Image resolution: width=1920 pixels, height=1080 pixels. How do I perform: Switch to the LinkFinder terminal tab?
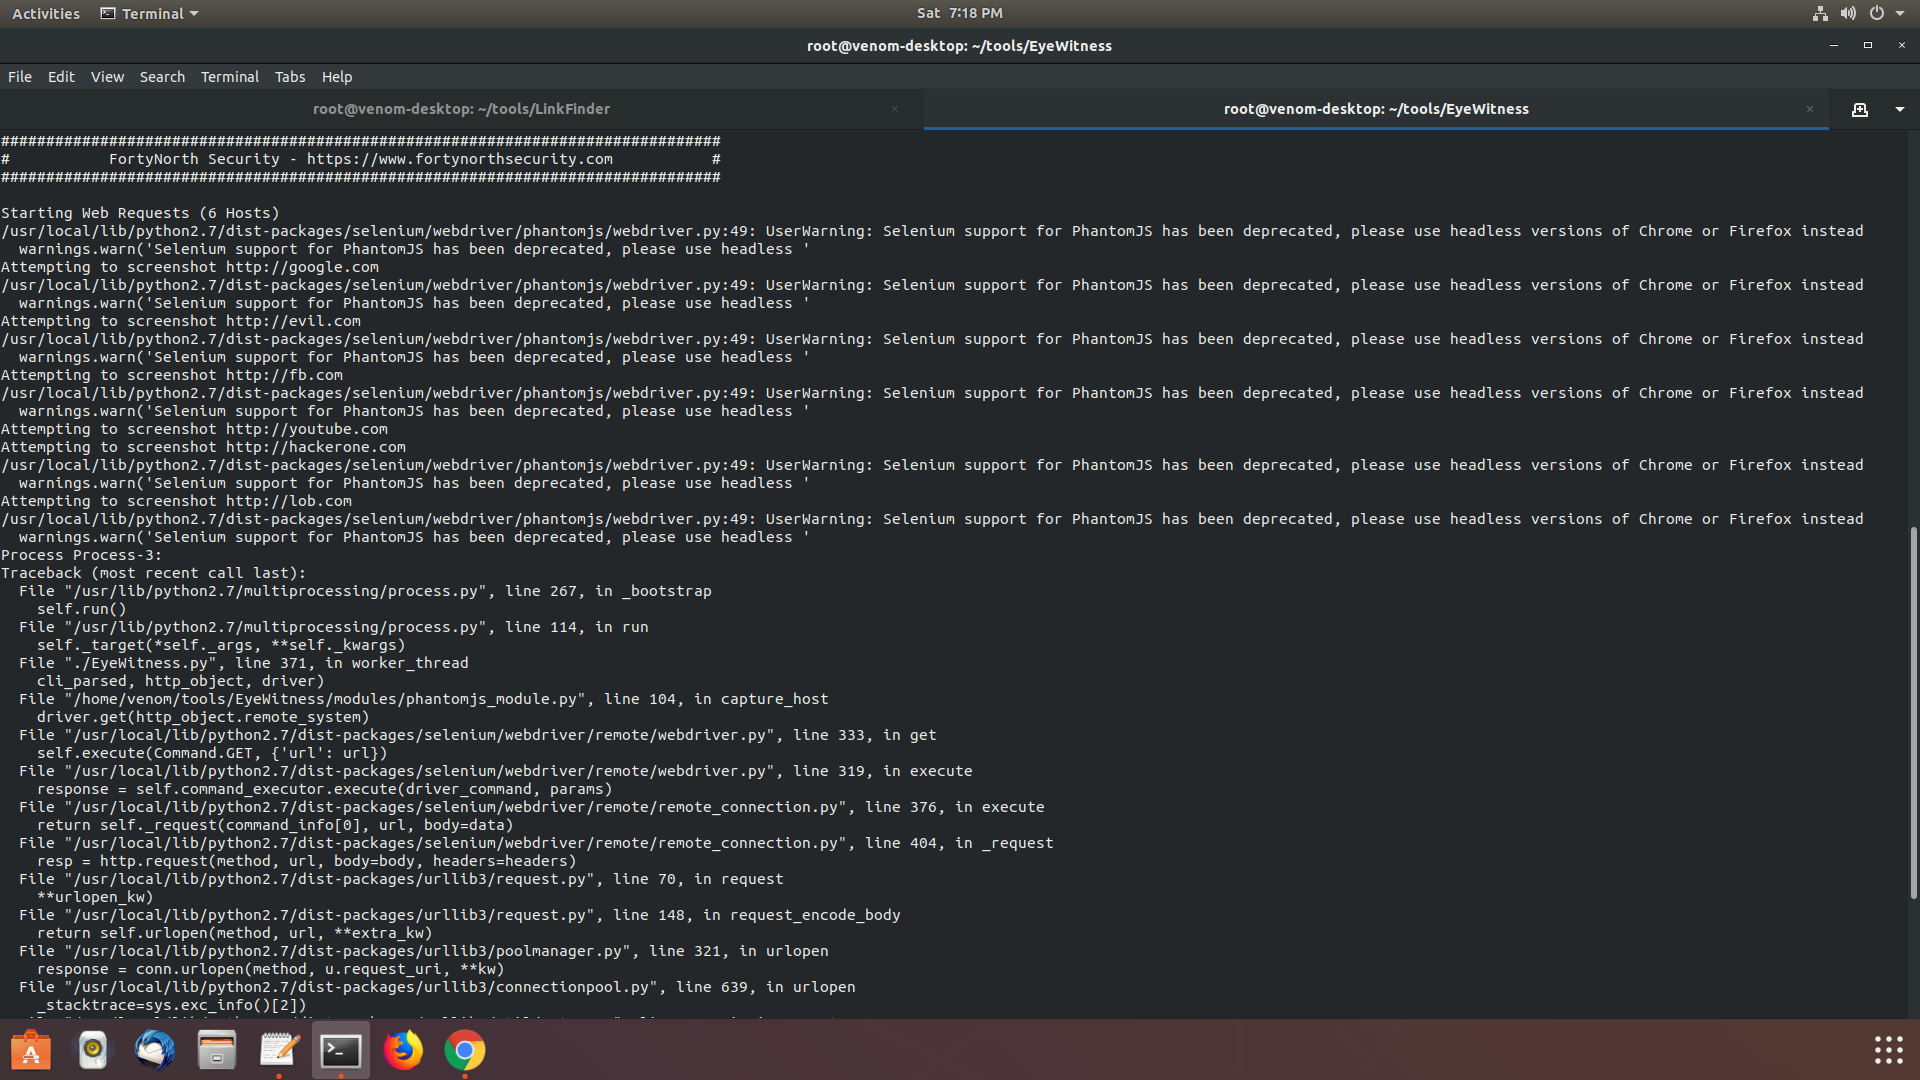coord(461,109)
